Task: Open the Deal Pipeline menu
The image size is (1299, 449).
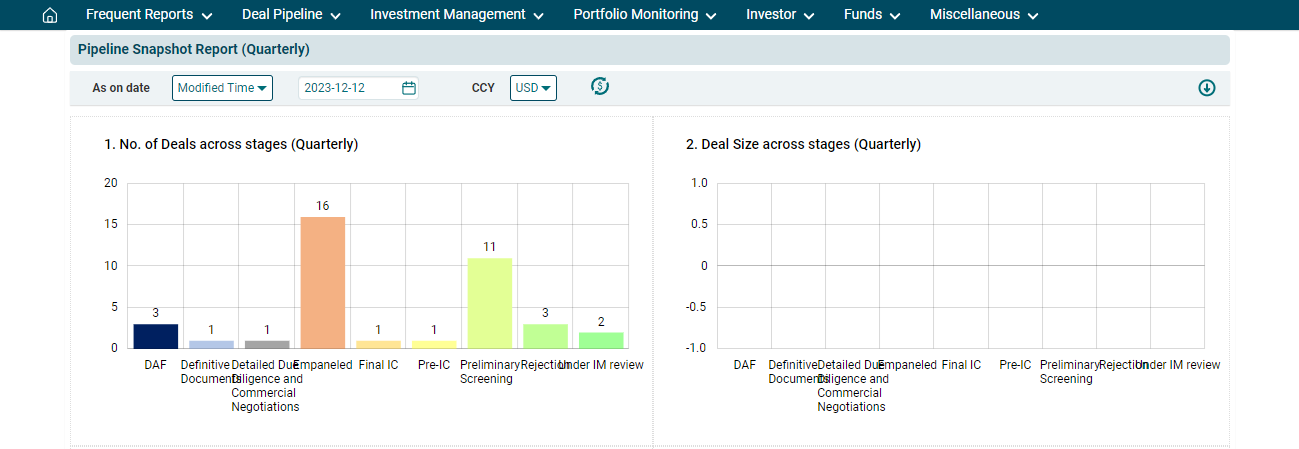Action: click(x=291, y=15)
